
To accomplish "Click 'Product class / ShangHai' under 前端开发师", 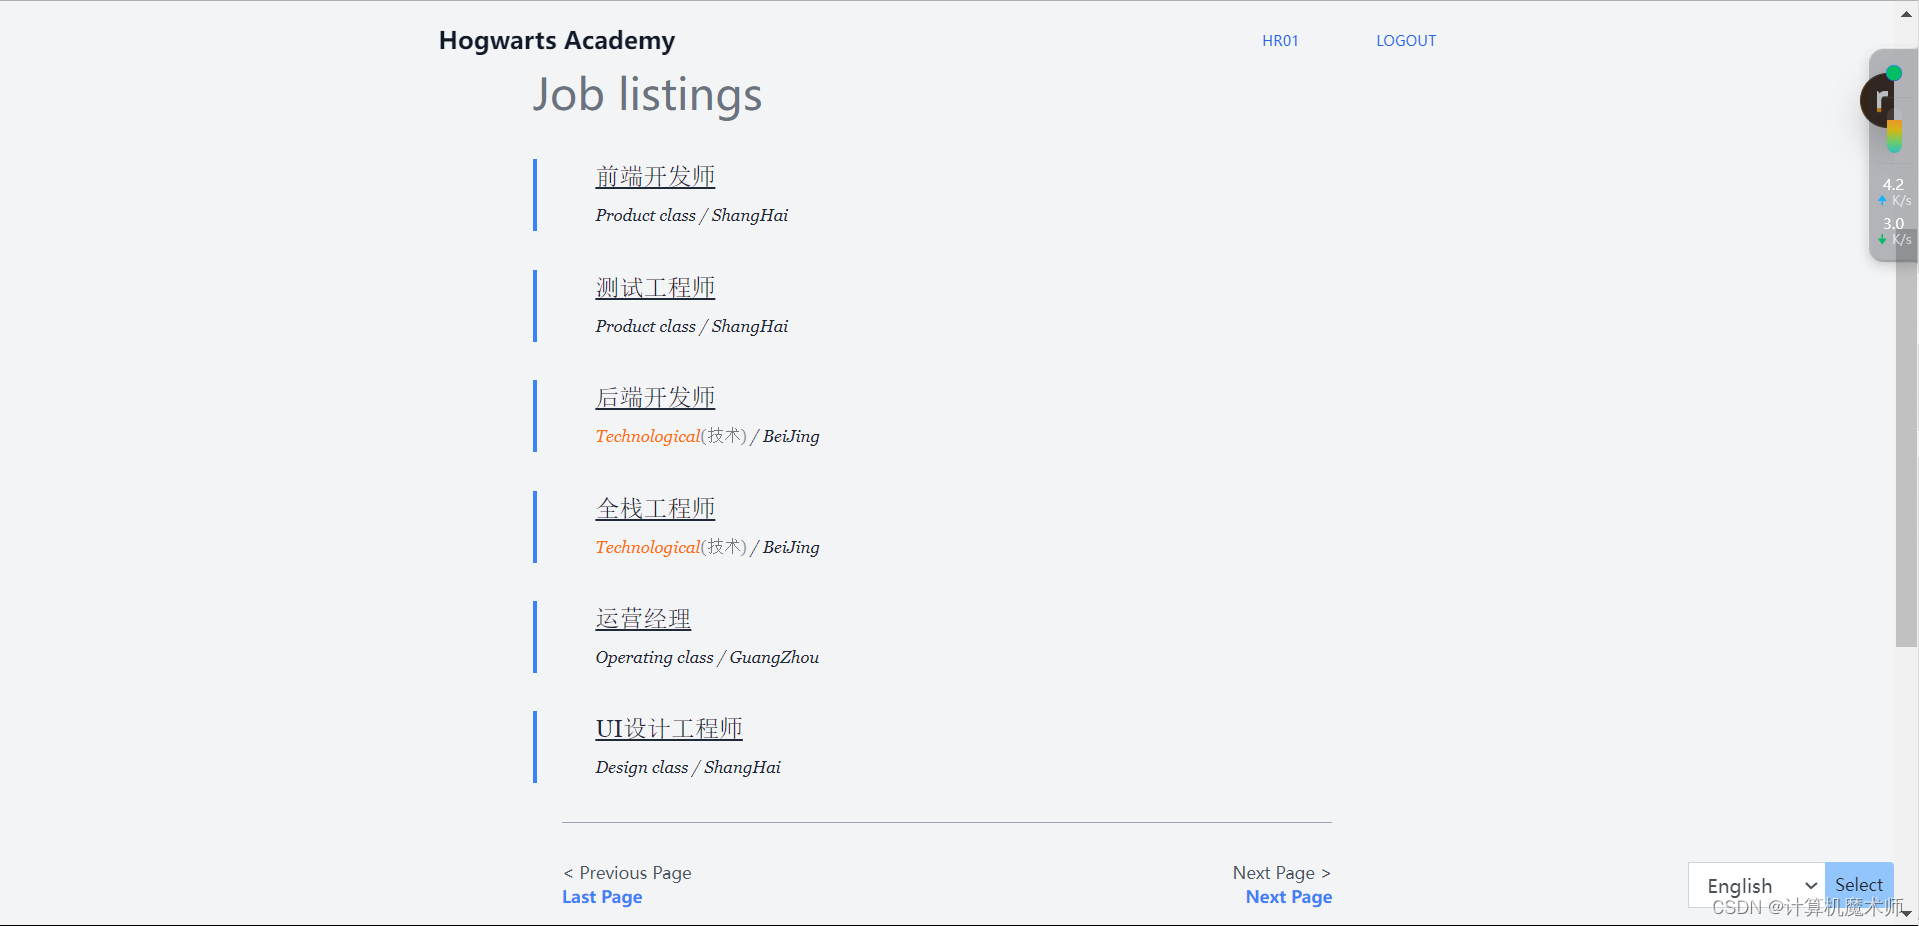I will point(691,215).
